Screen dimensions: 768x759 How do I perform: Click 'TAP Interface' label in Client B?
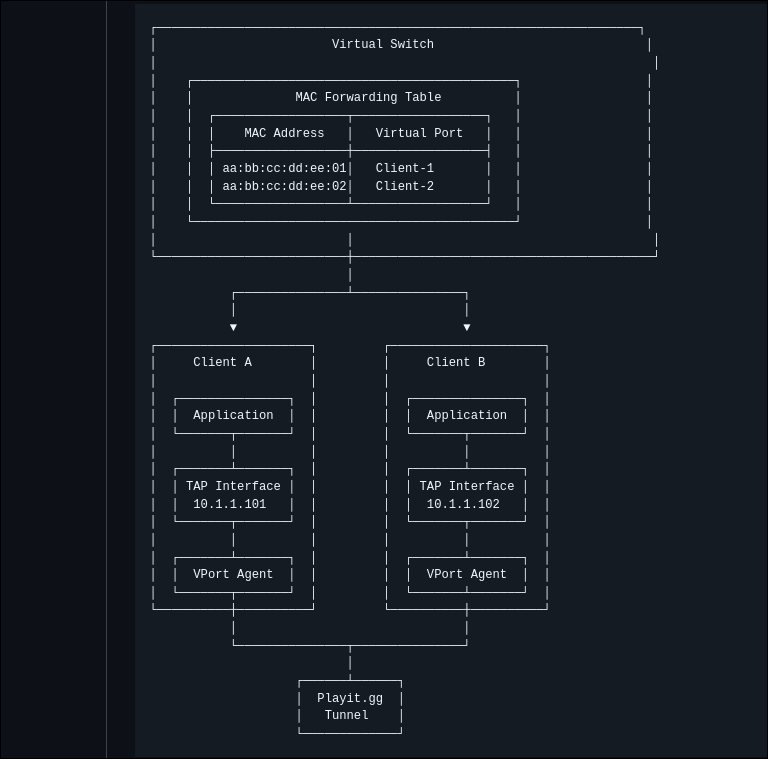pos(467,486)
